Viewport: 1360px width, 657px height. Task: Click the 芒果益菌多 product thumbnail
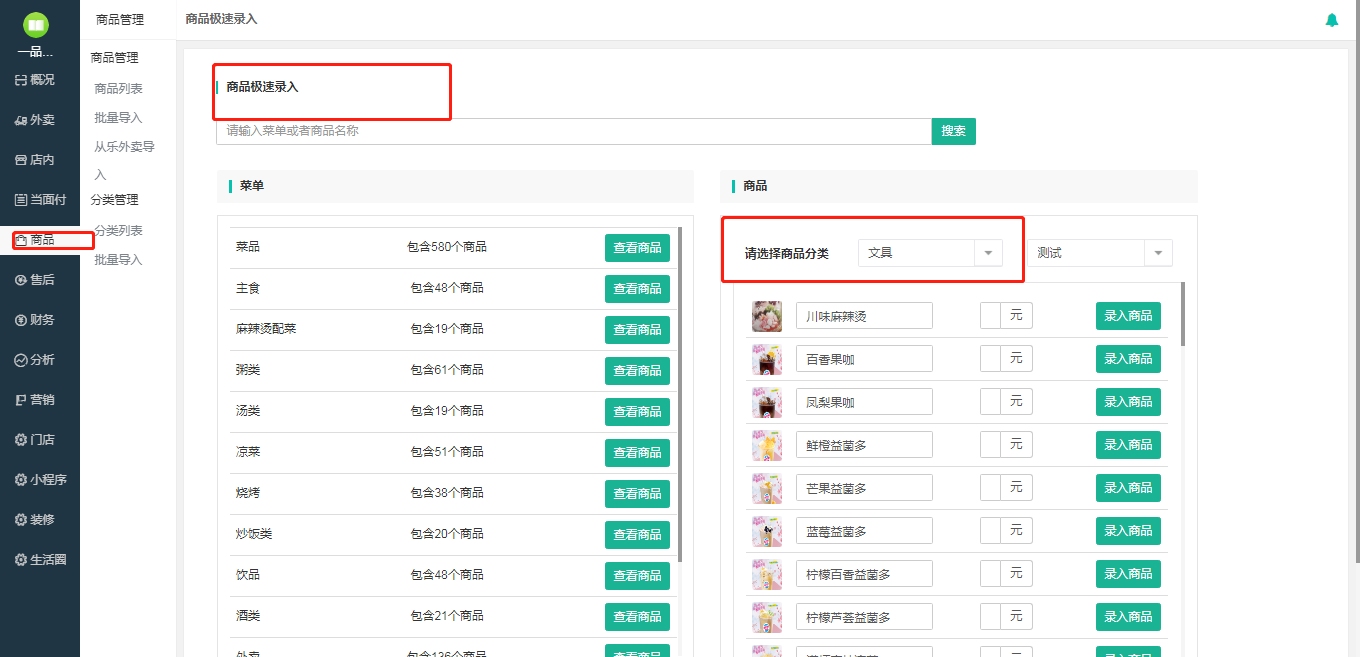point(767,488)
